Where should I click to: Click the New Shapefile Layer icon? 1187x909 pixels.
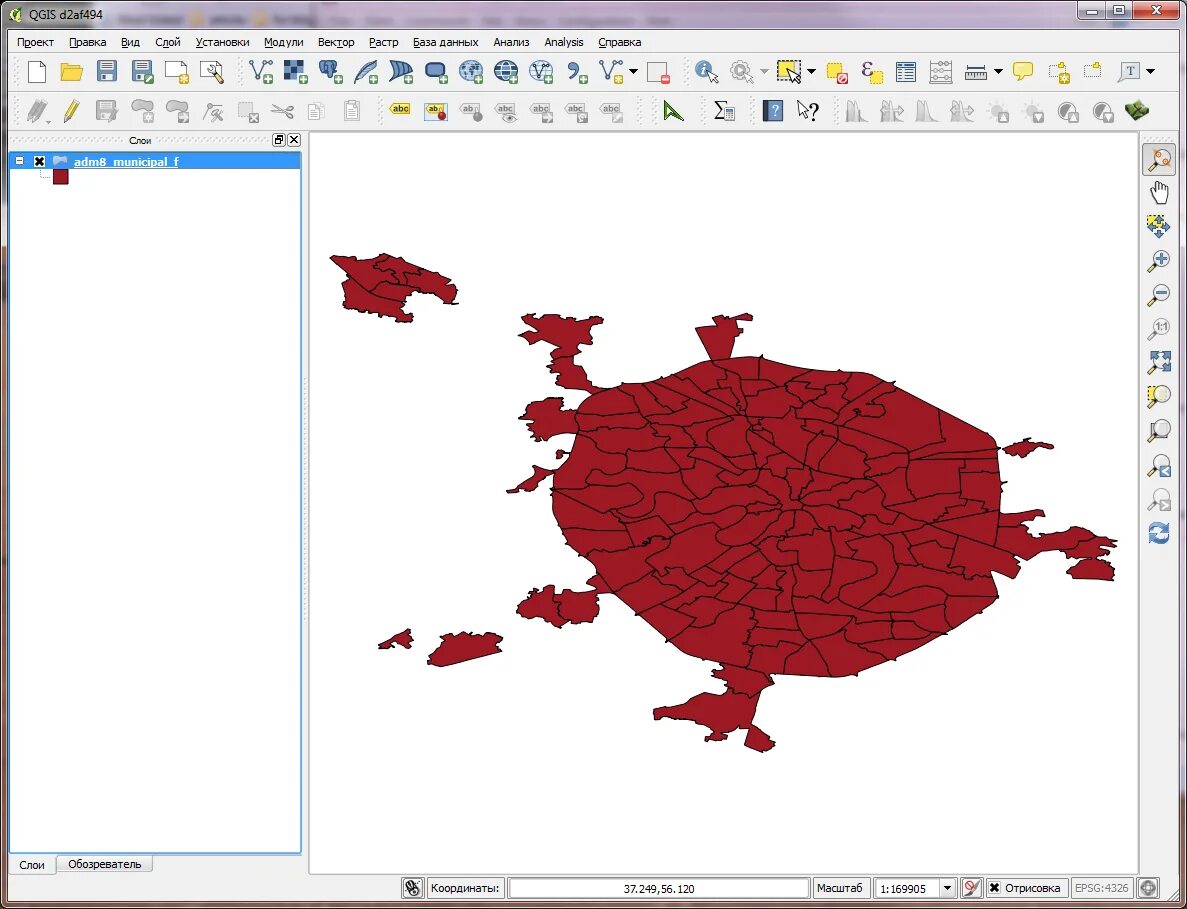[611, 72]
